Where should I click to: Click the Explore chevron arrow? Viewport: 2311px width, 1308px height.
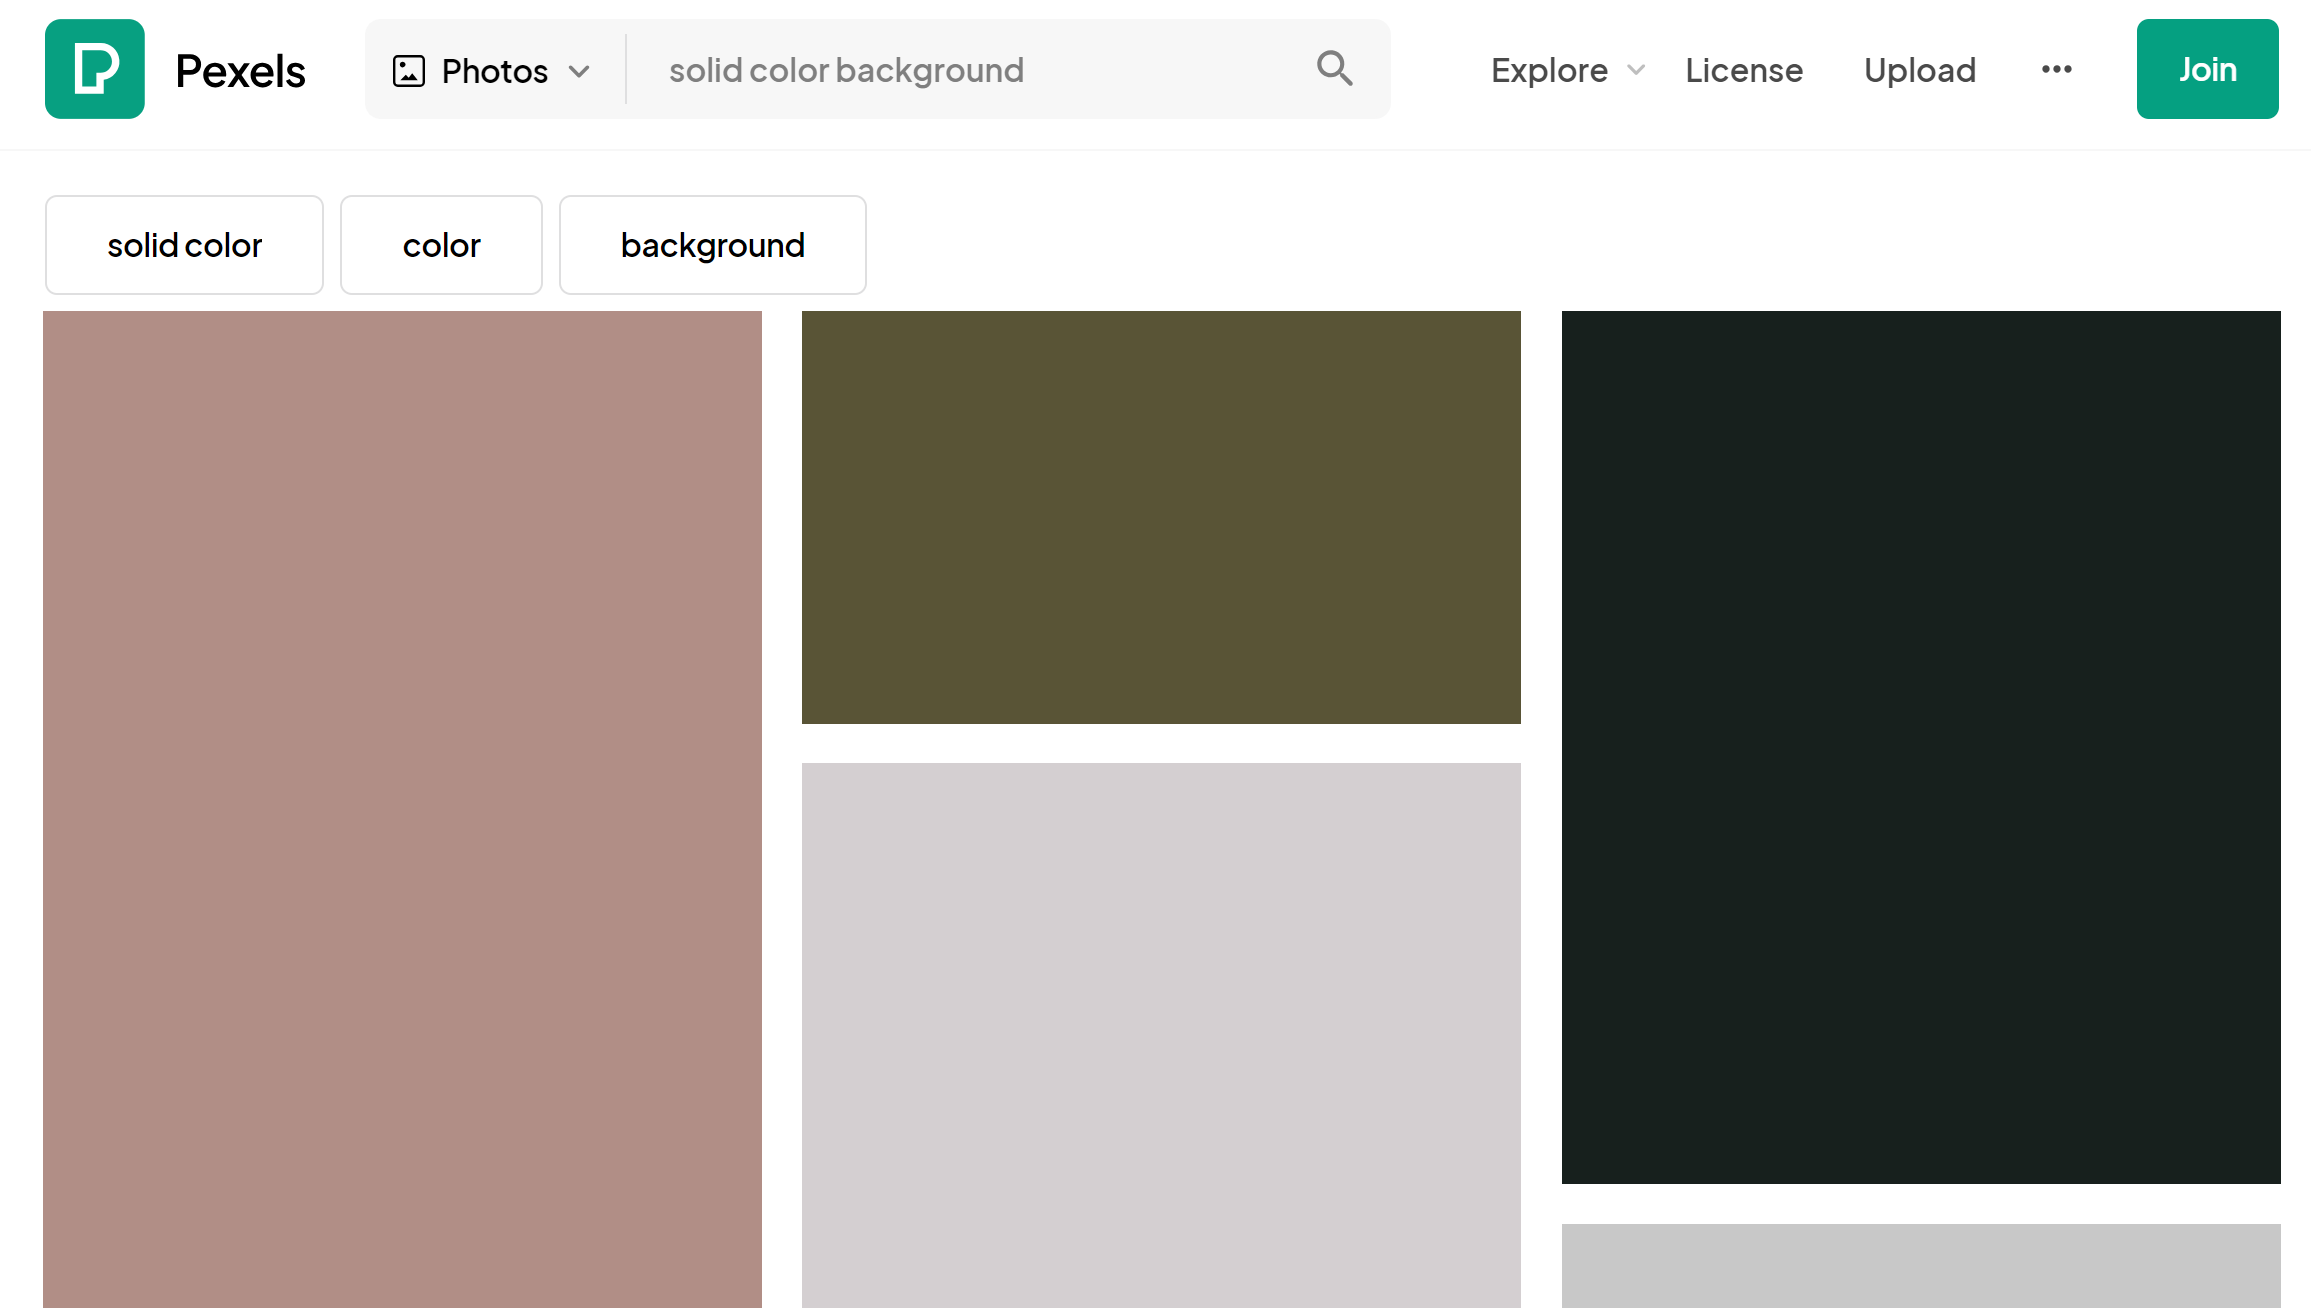click(x=1635, y=70)
